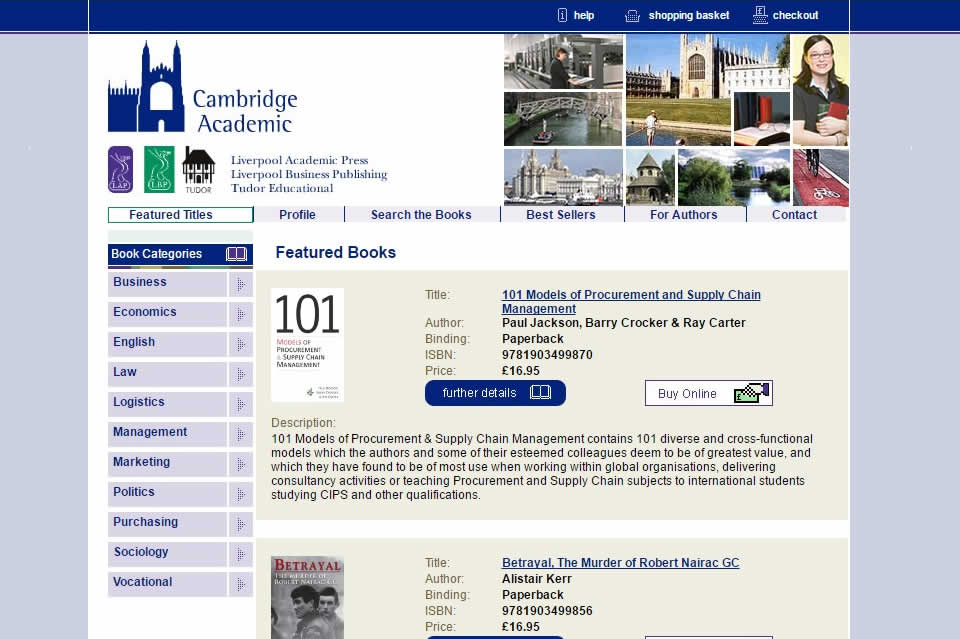The width and height of the screenshot is (960, 639).
Task: Expand the Law category arrow
Action: [x=241, y=374]
